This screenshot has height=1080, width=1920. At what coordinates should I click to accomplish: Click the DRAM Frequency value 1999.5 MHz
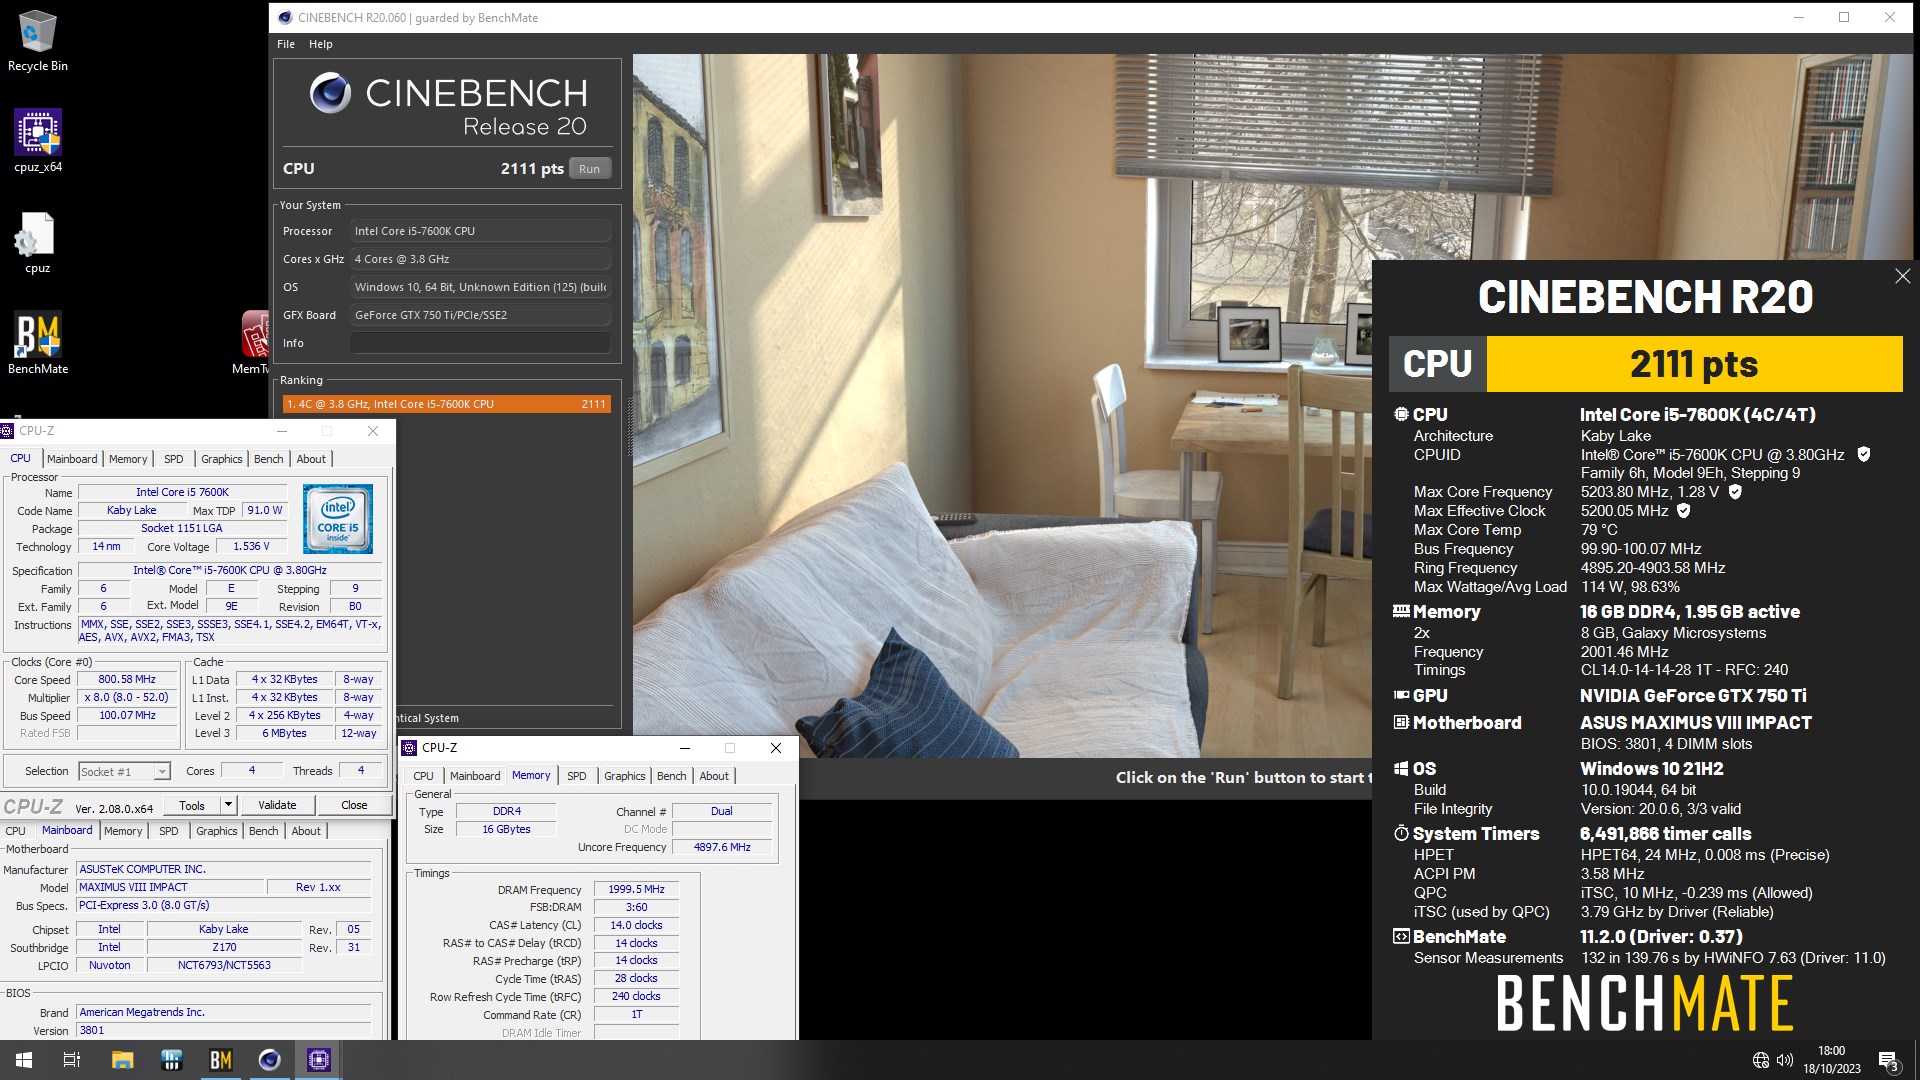pyautogui.click(x=636, y=889)
